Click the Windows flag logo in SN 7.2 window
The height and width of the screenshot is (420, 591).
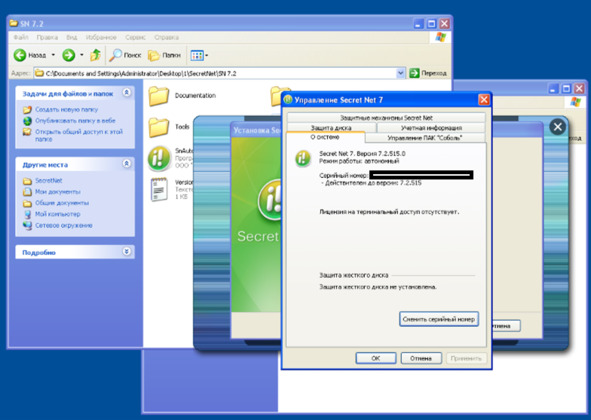pos(440,37)
